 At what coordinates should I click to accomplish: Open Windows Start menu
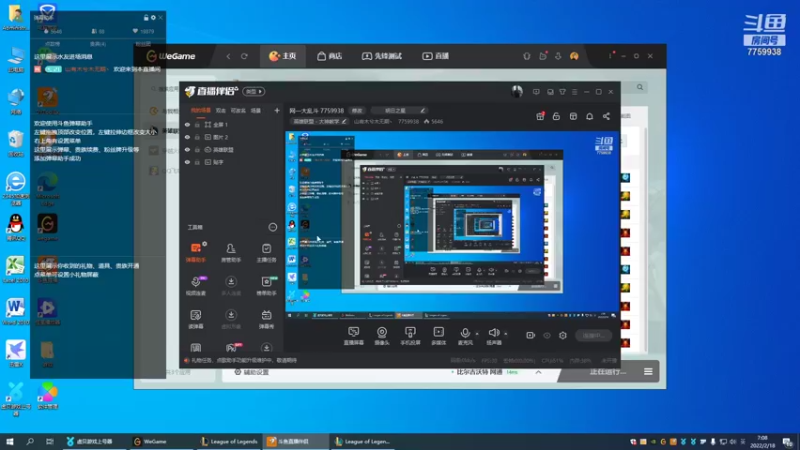tap(9, 441)
